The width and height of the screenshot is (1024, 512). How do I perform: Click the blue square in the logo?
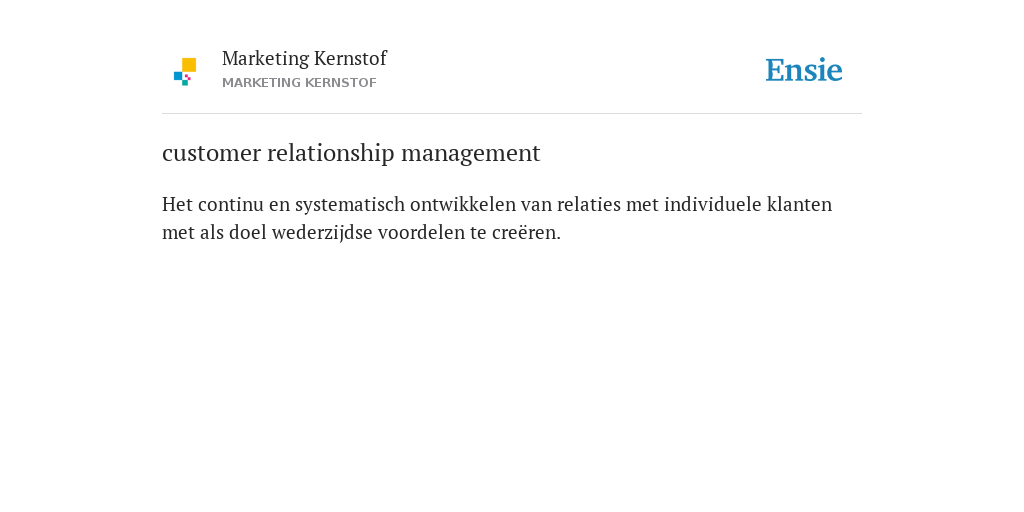178,76
